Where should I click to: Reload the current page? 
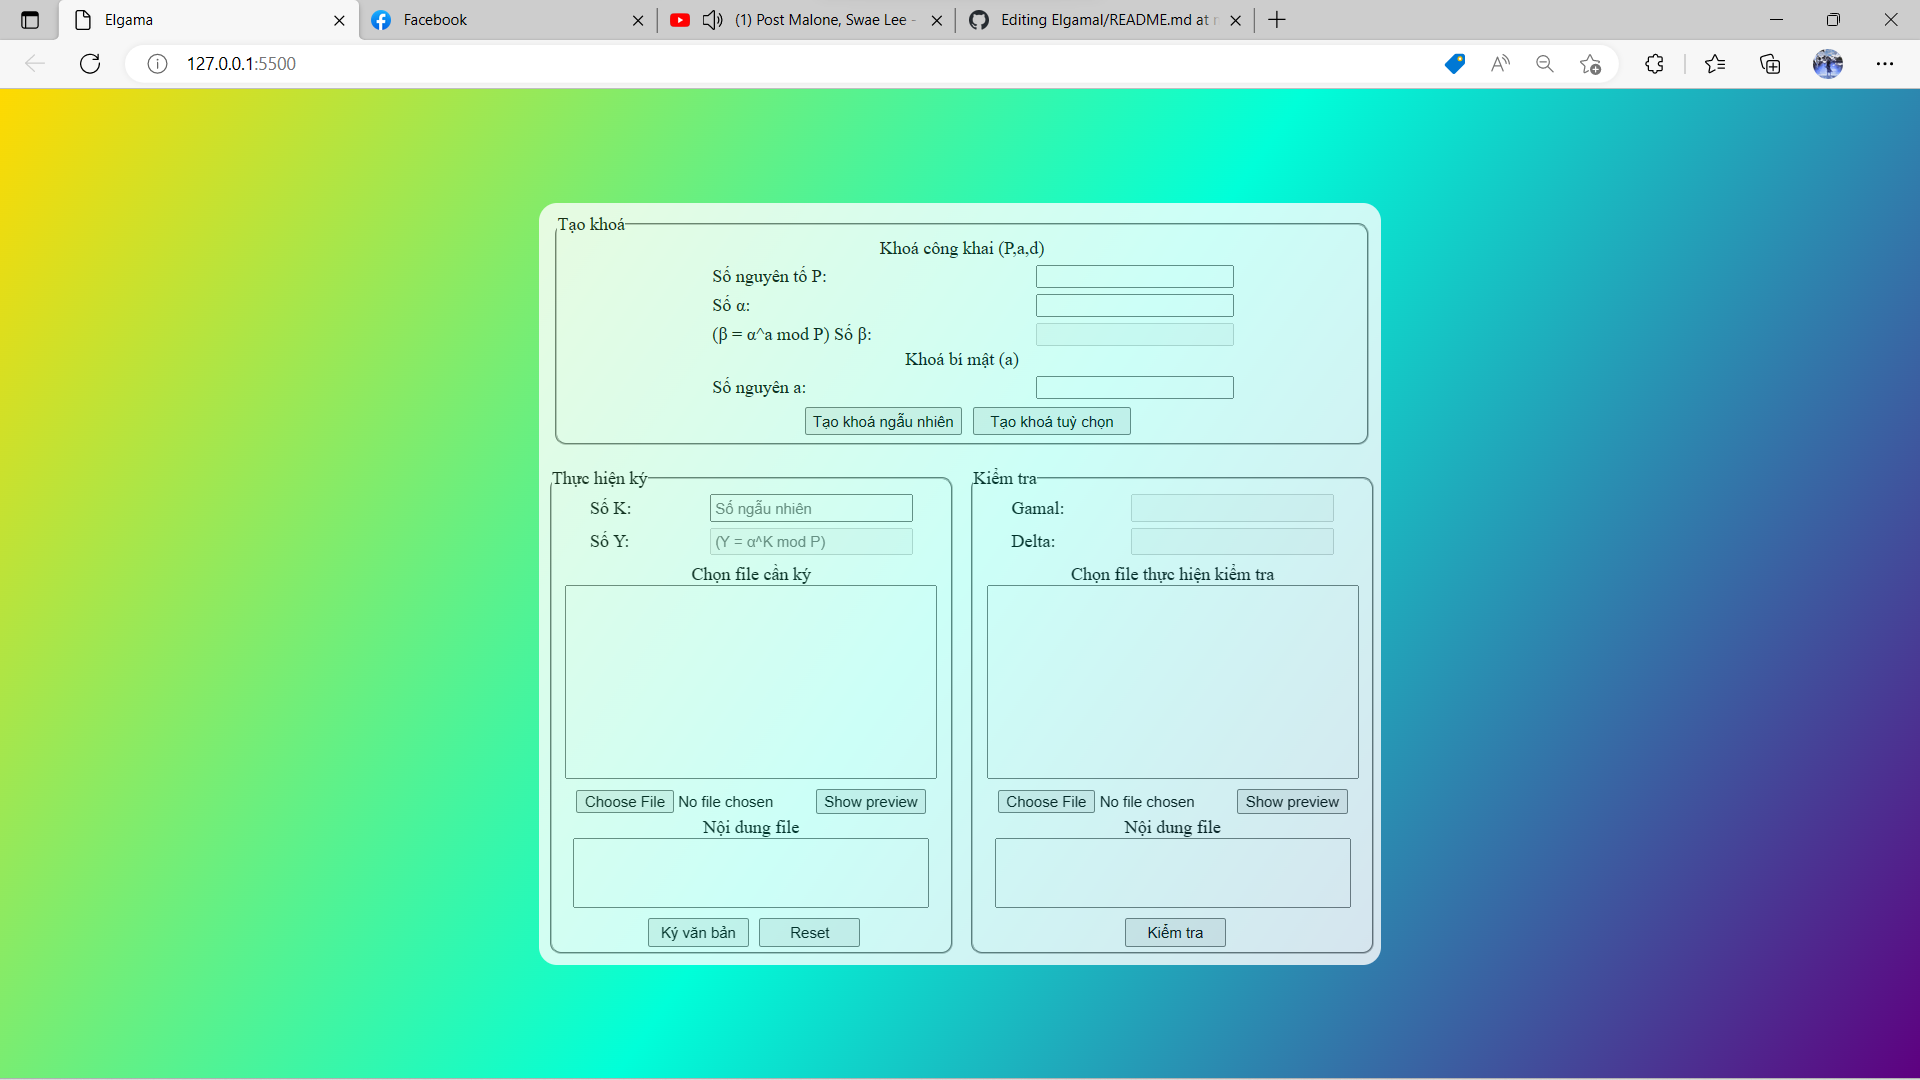tap(89, 63)
